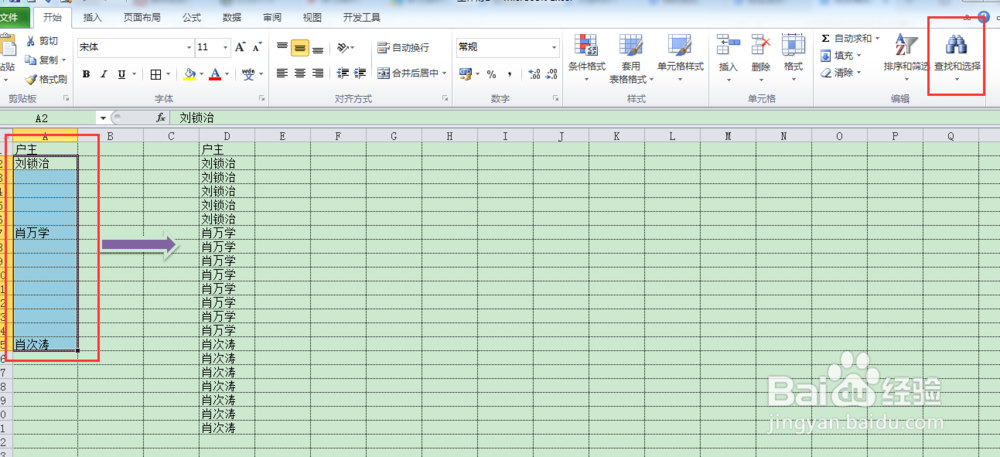Click the Increase Font Size icon
The height and width of the screenshot is (457, 1000).
240,47
